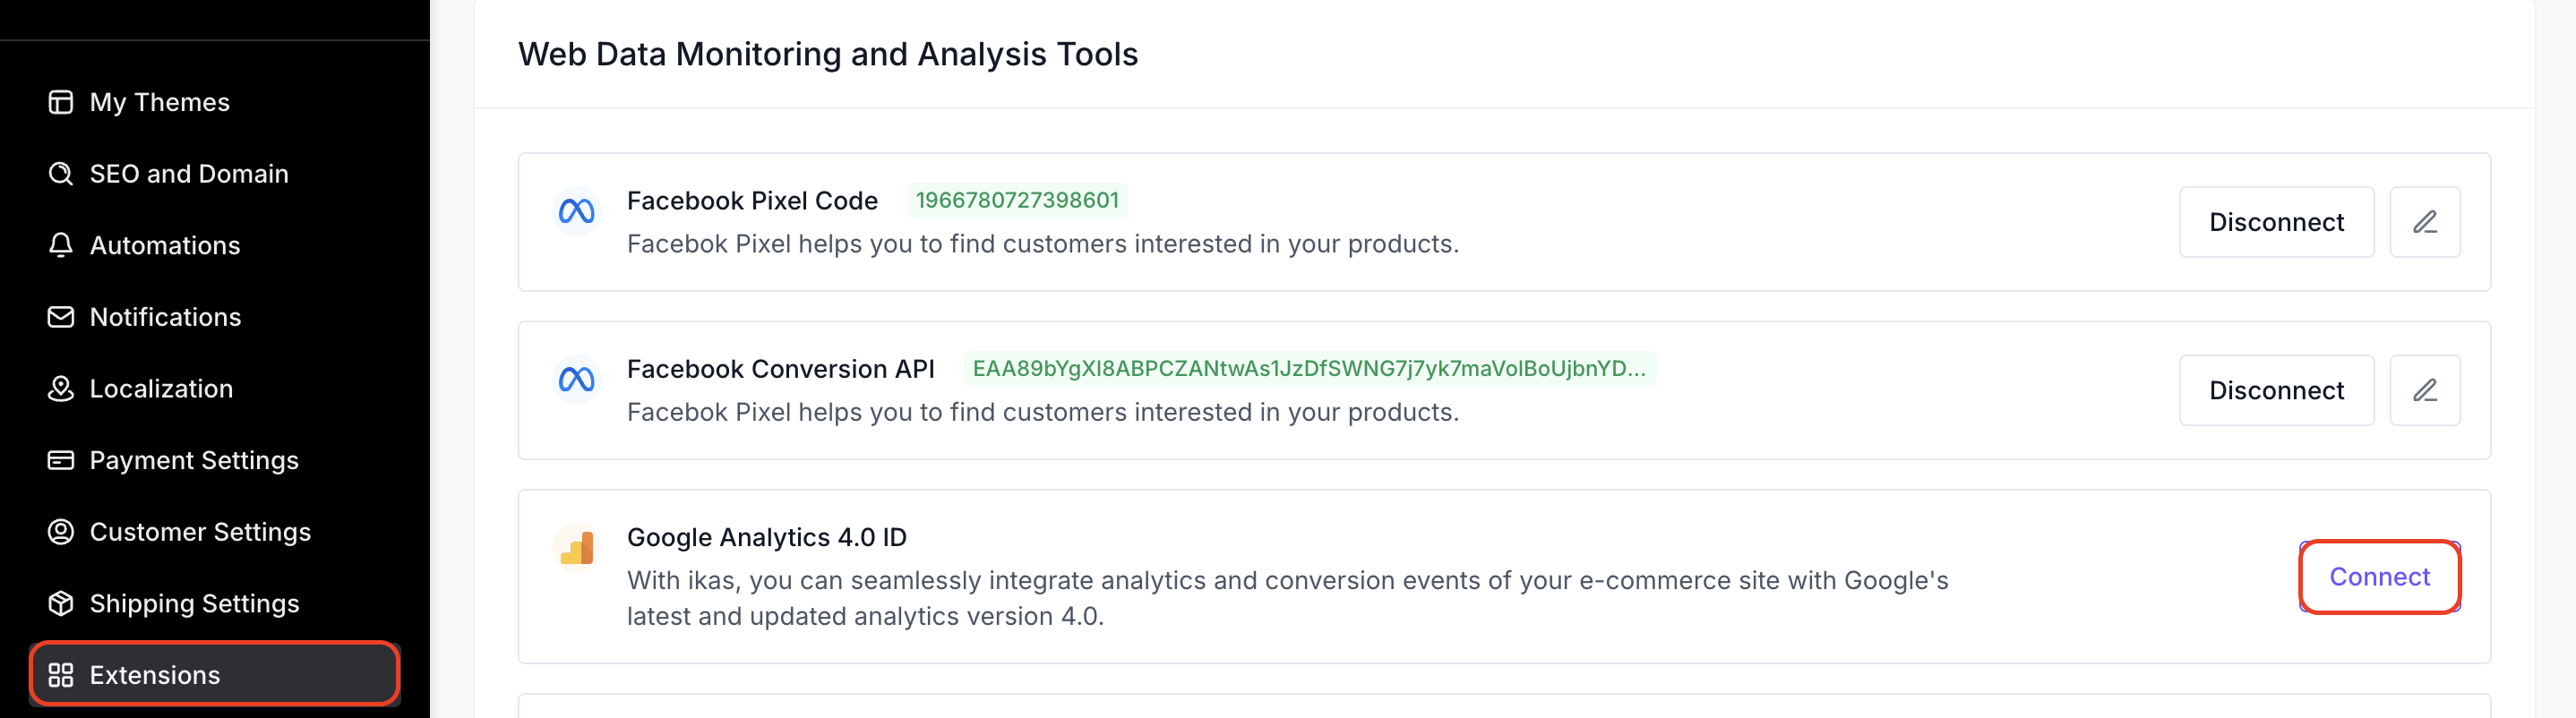Edit Facebook Conversion API with pencil icon

click(2425, 390)
